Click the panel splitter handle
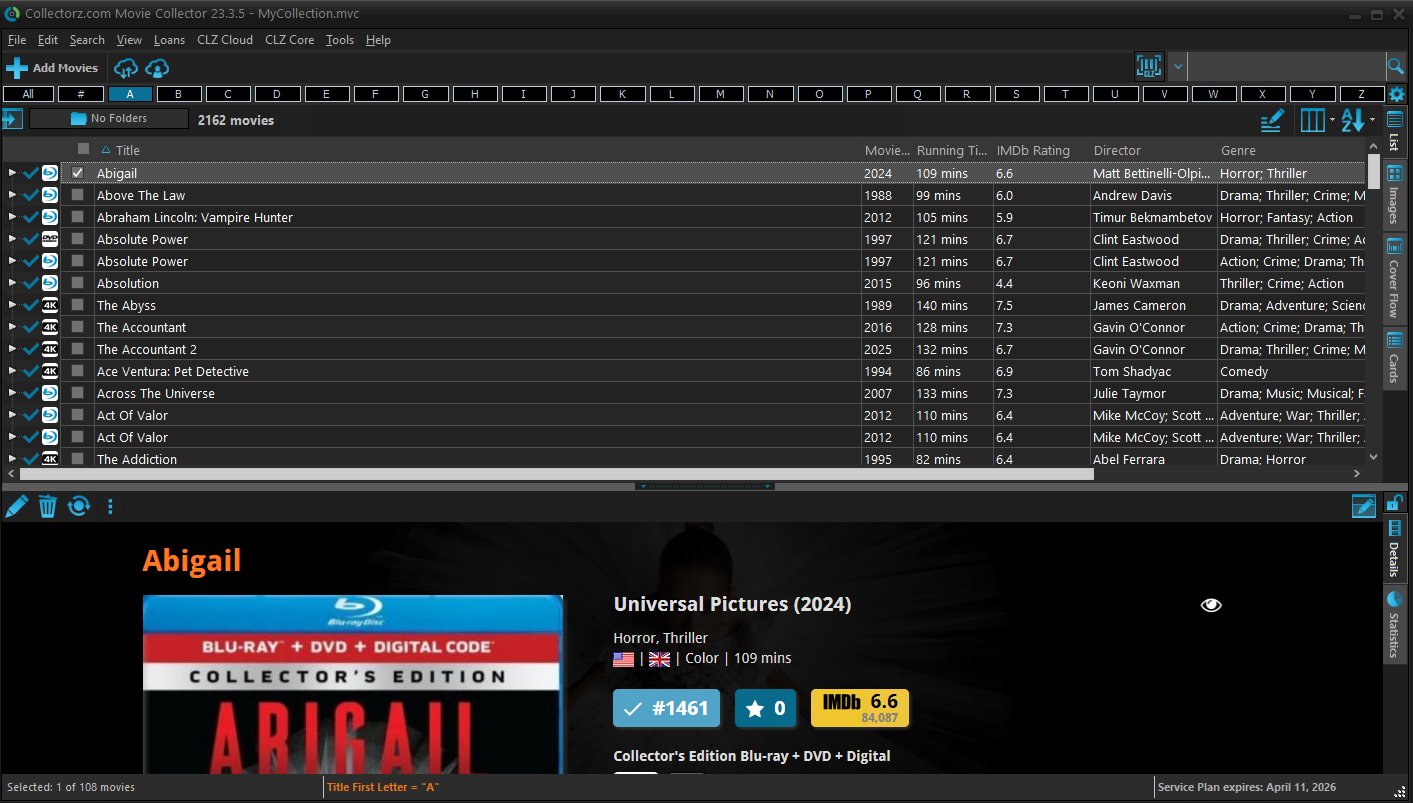The width and height of the screenshot is (1413, 803). pyautogui.click(x=704, y=487)
